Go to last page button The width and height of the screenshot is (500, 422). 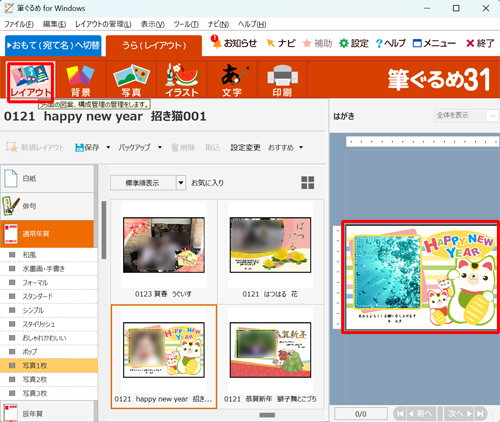[x=480, y=414]
